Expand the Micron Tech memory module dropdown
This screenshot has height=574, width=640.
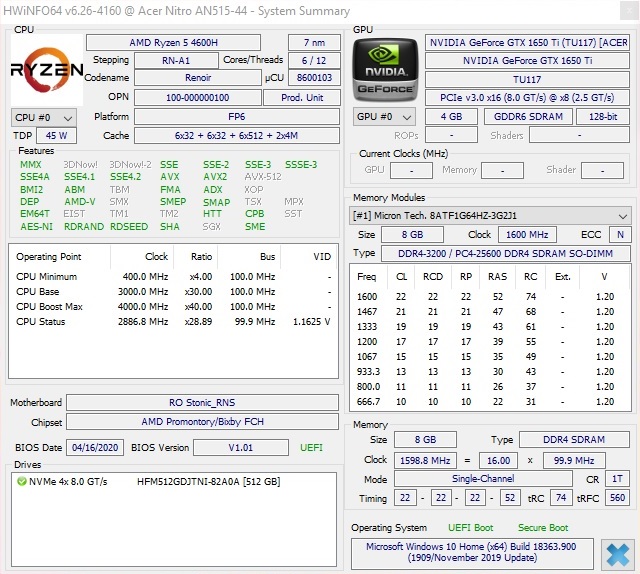pyautogui.click(x=490, y=216)
